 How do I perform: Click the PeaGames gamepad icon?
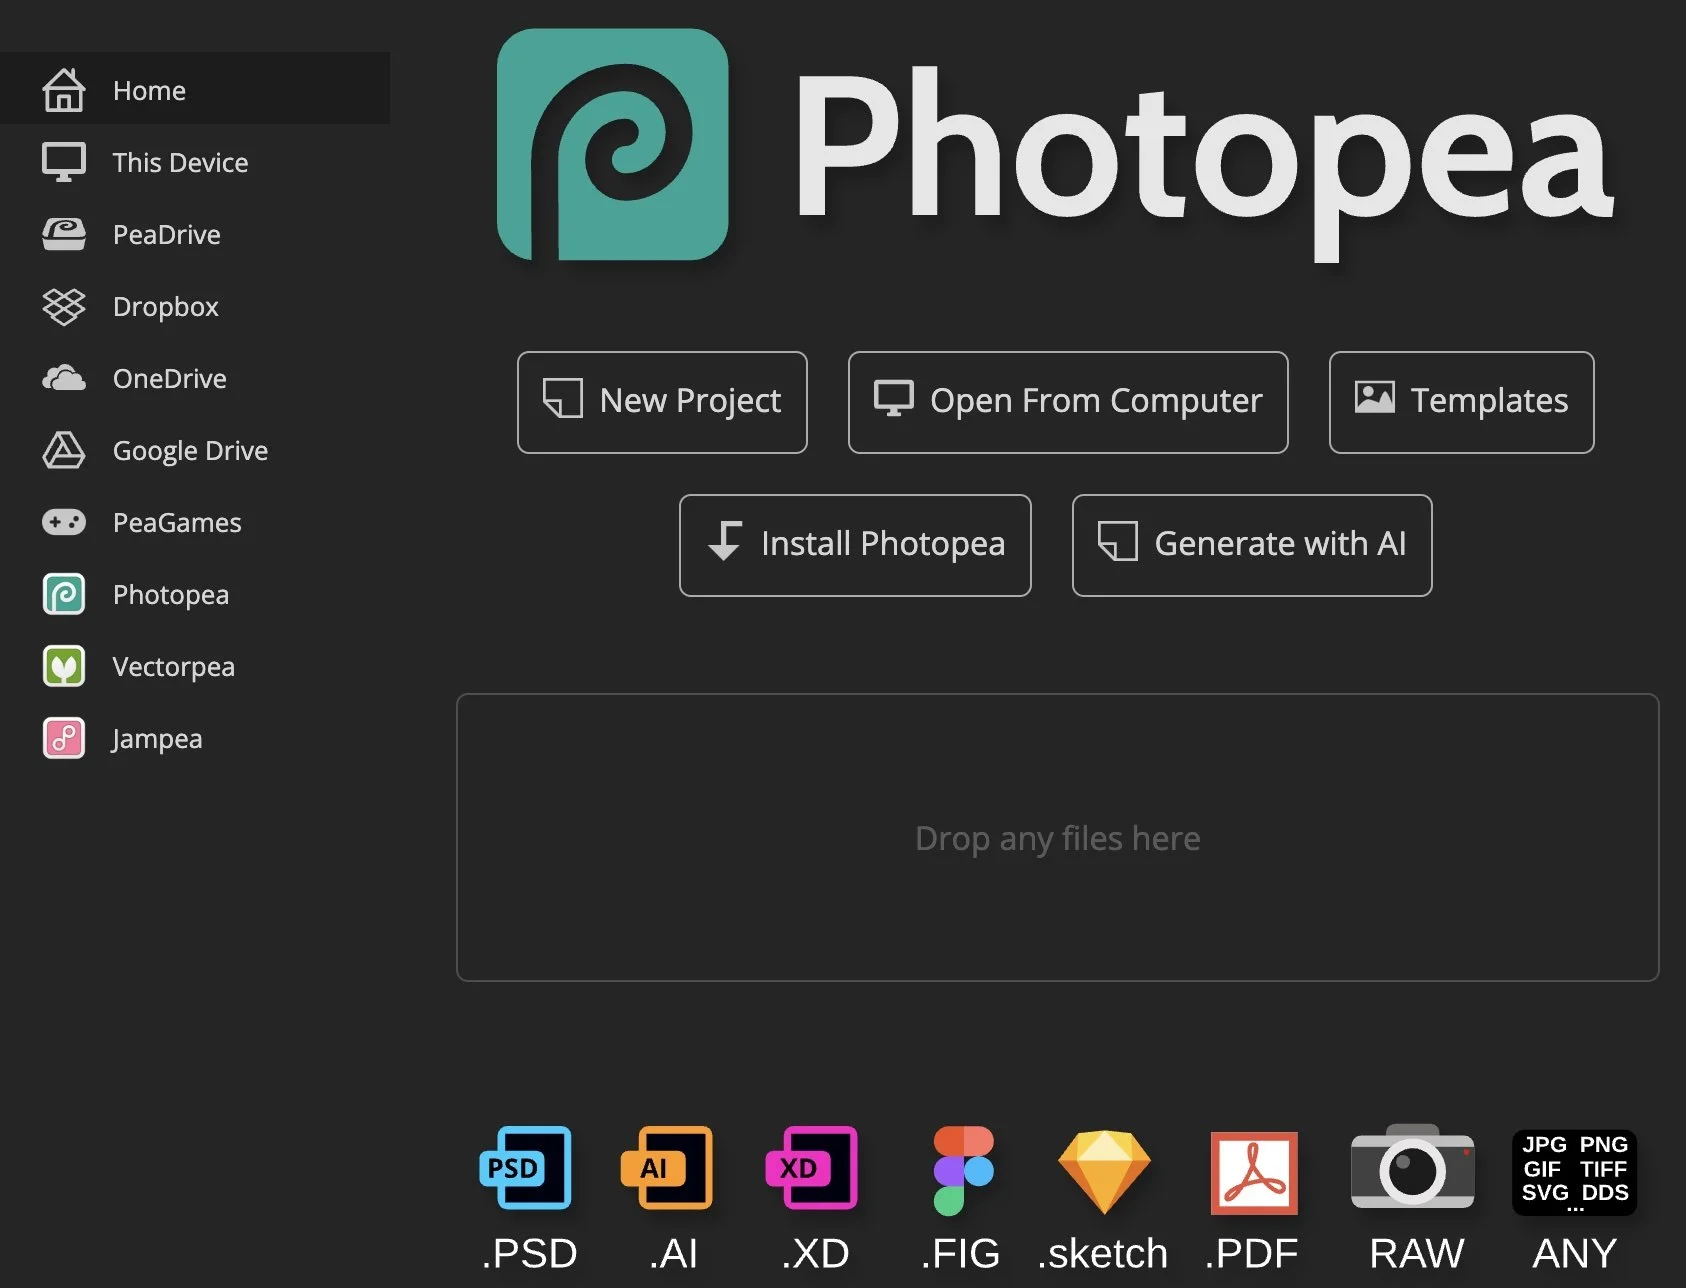64,522
